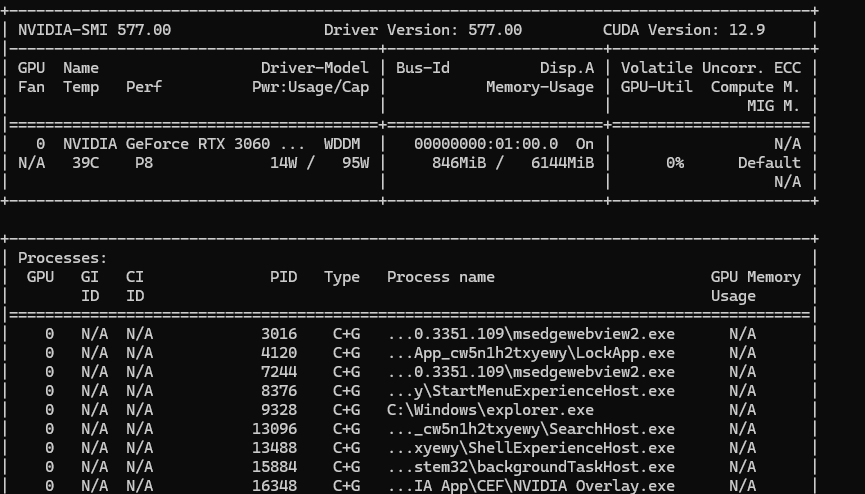This screenshot has width=865, height=494.
Task: Click the Perf header label
Action: pos(143,87)
